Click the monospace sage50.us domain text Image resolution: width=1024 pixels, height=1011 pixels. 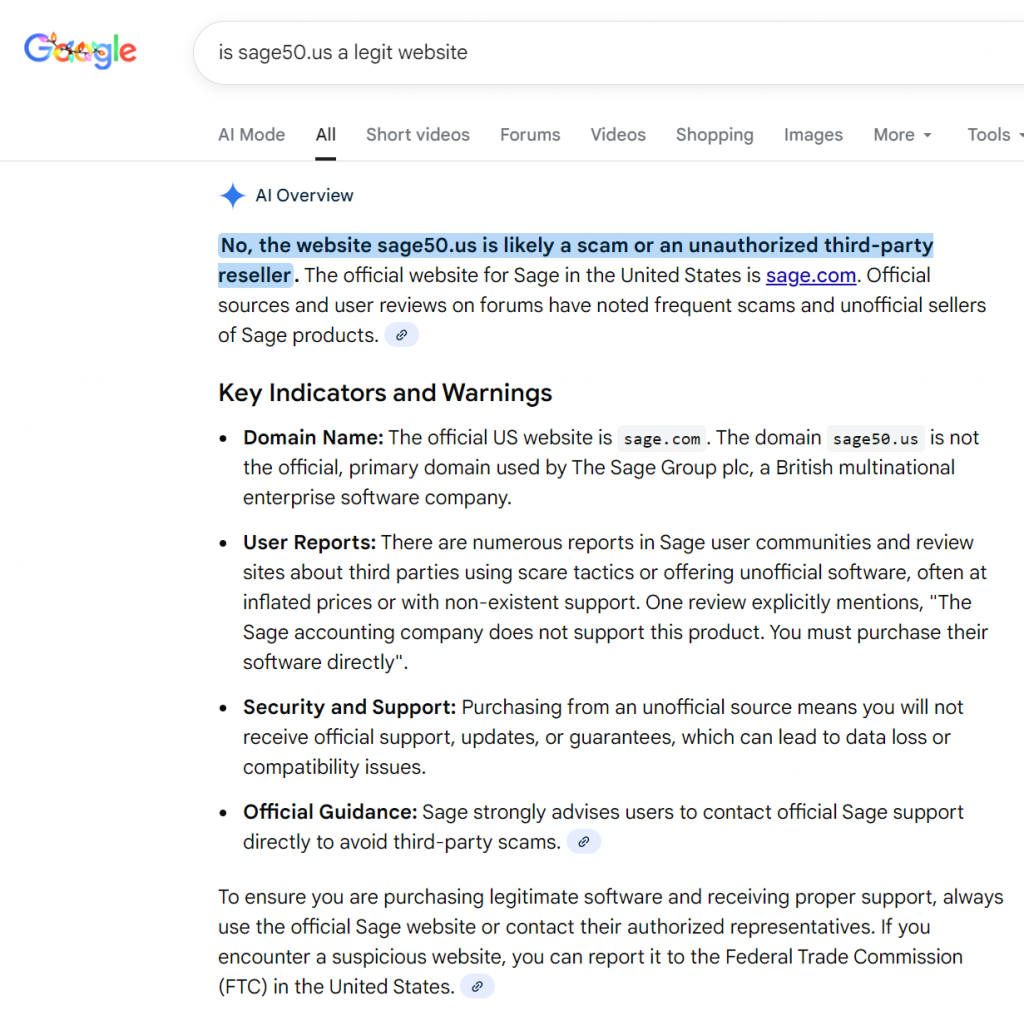point(875,439)
